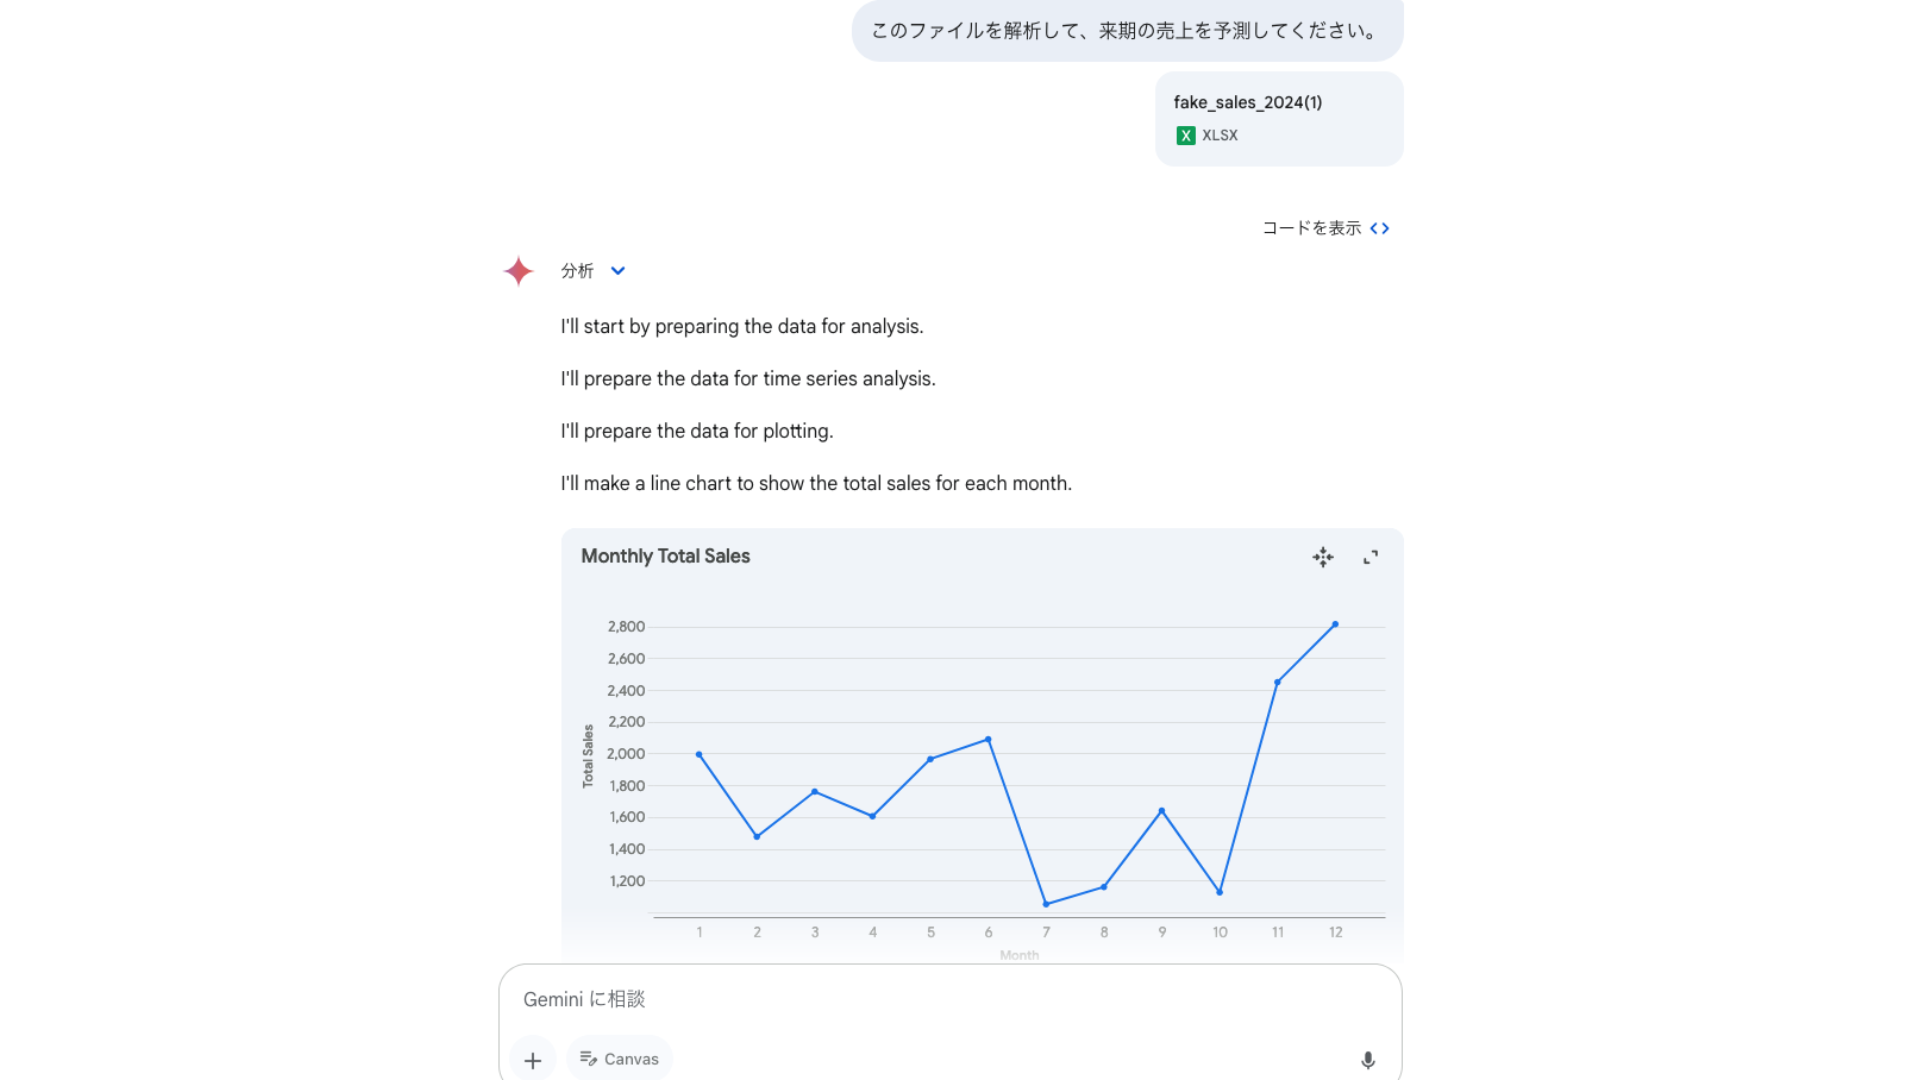
Task: Select the user message bubble with the prediction request
Action: 1126,31
